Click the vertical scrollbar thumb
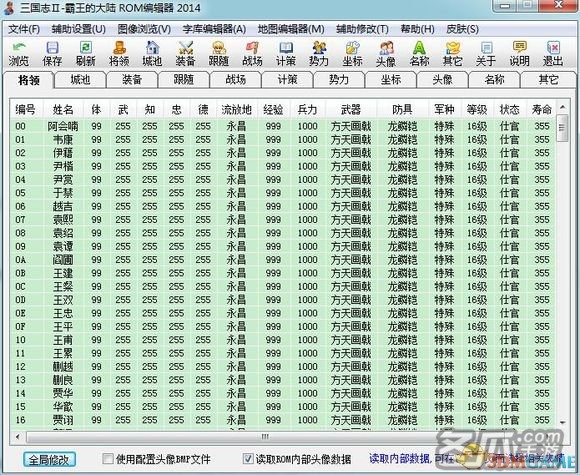580x475 pixels. click(x=563, y=128)
